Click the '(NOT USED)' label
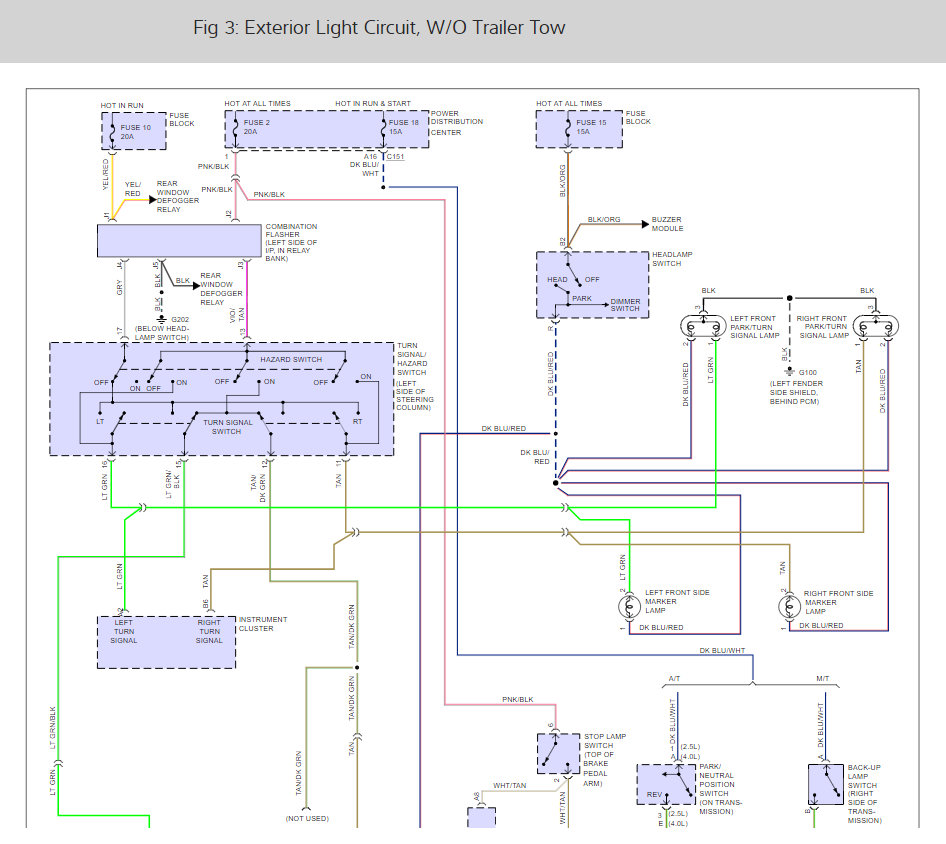The height and width of the screenshot is (844, 946). [307, 818]
